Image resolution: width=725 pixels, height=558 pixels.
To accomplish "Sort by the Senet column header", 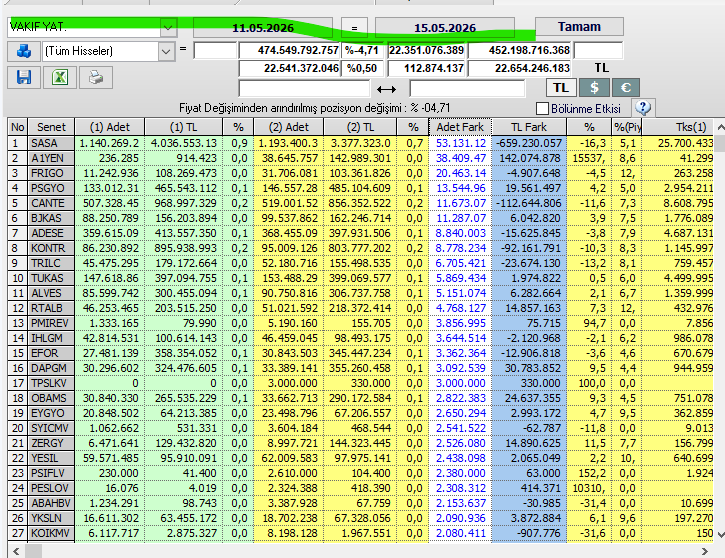I will 51,127.
